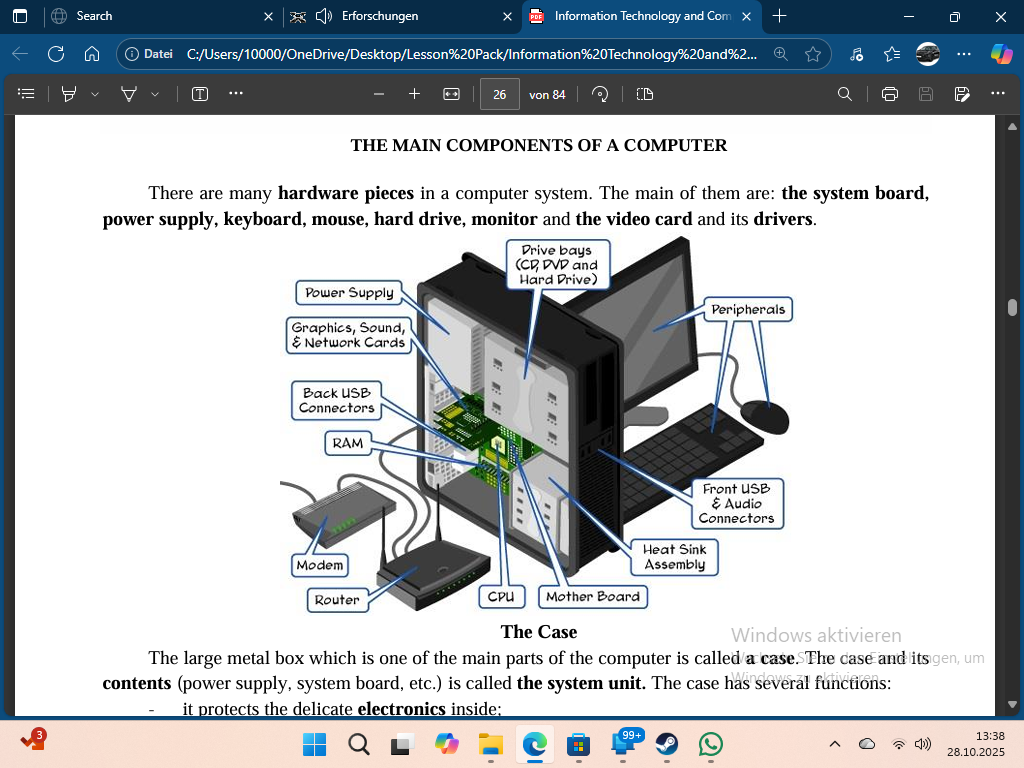Screen dimensions: 1024x768
Task: Open the PDF table of contents
Action: pyautogui.click(x=27, y=94)
